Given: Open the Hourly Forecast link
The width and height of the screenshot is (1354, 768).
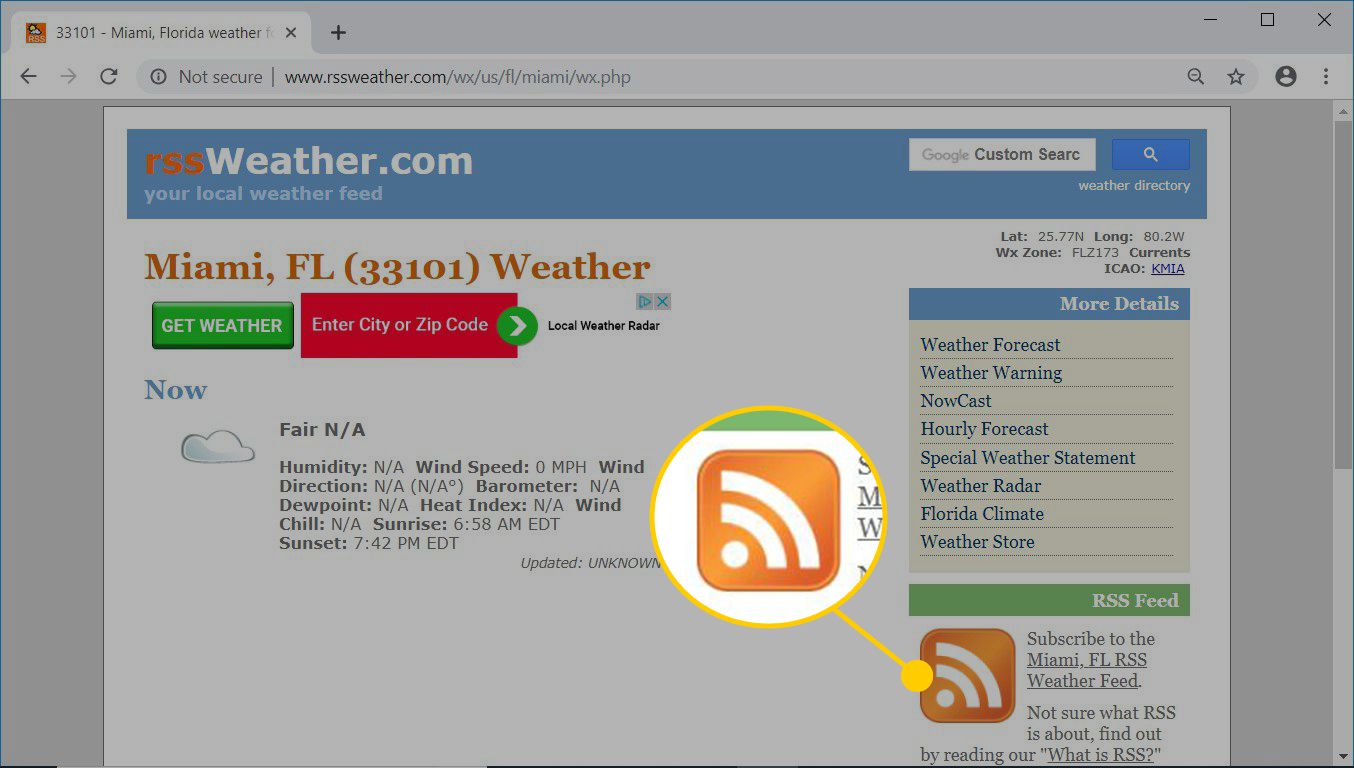Looking at the screenshot, I should click(984, 429).
